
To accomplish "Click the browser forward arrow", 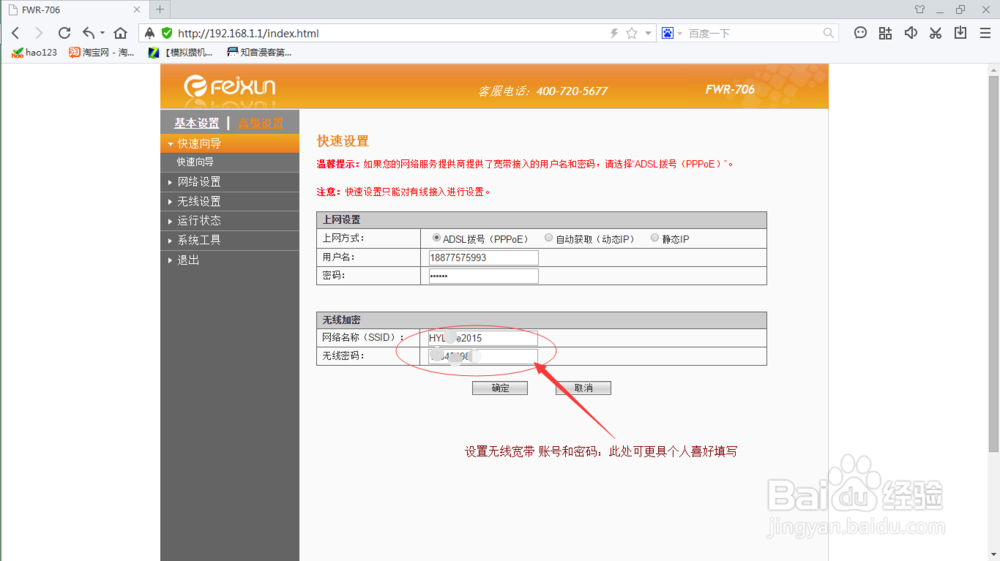I will (x=38, y=33).
